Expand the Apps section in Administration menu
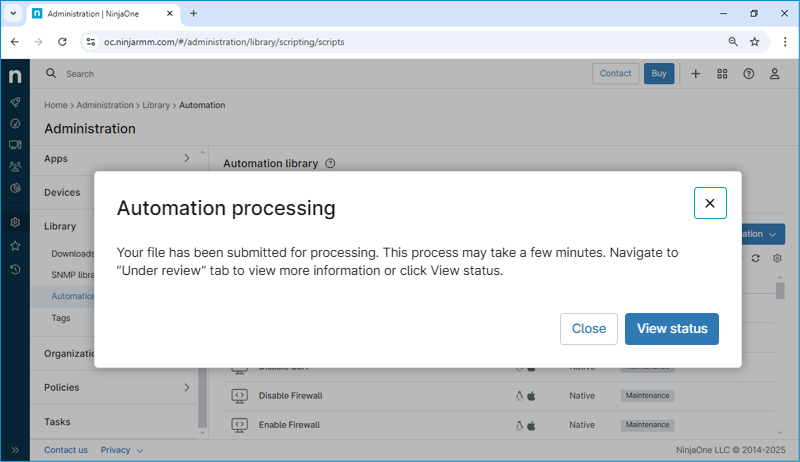800x462 pixels. [186, 158]
